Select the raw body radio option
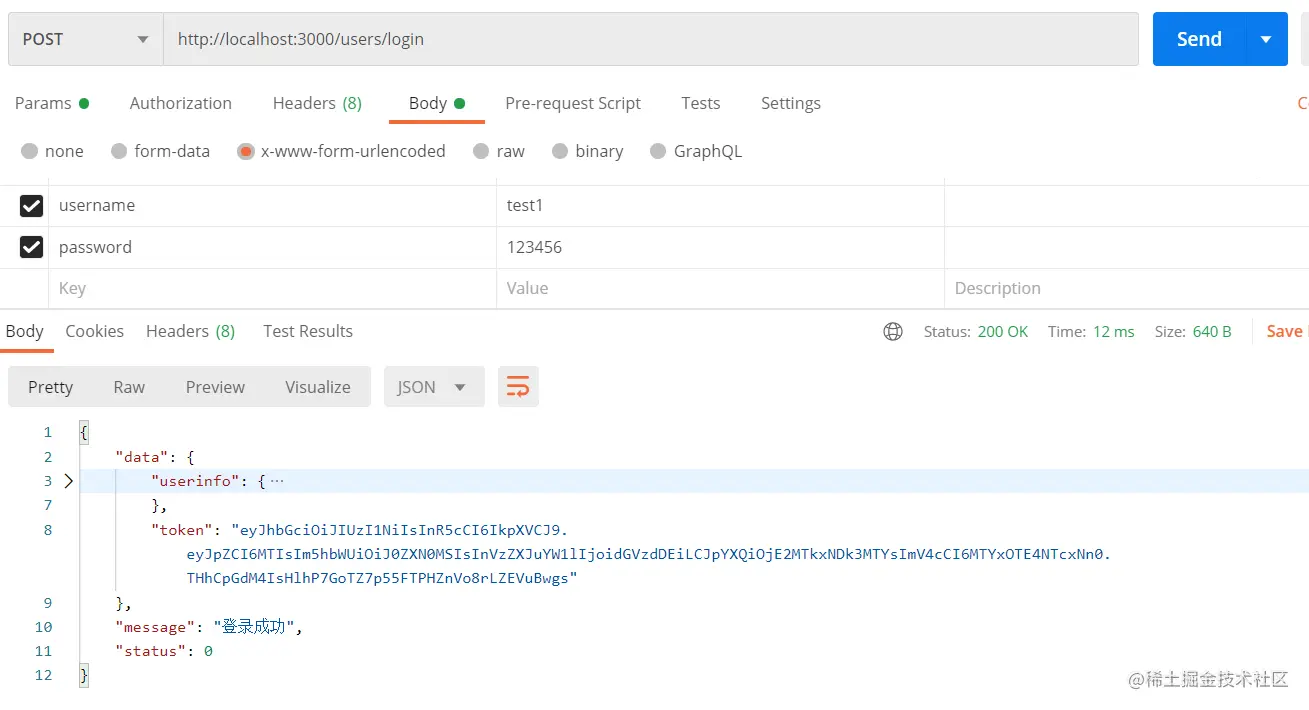This screenshot has width=1309, height=710. pyautogui.click(x=481, y=151)
